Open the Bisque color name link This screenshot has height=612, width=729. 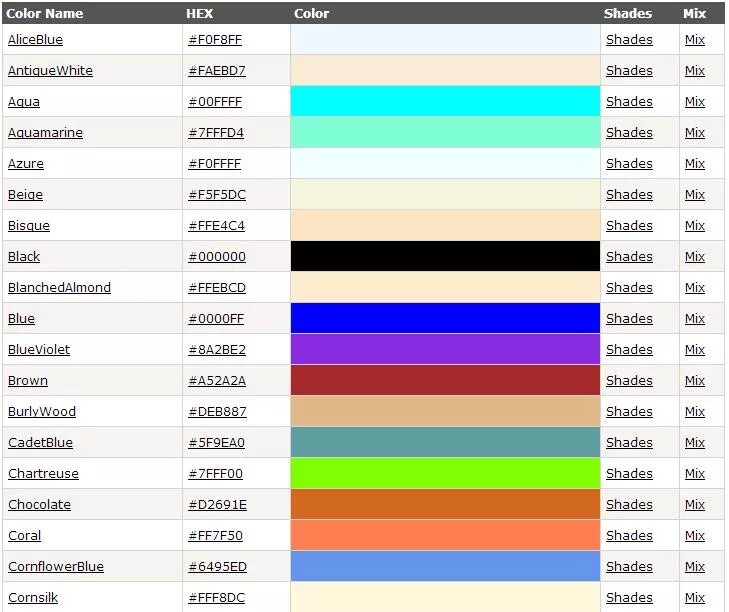click(x=29, y=226)
